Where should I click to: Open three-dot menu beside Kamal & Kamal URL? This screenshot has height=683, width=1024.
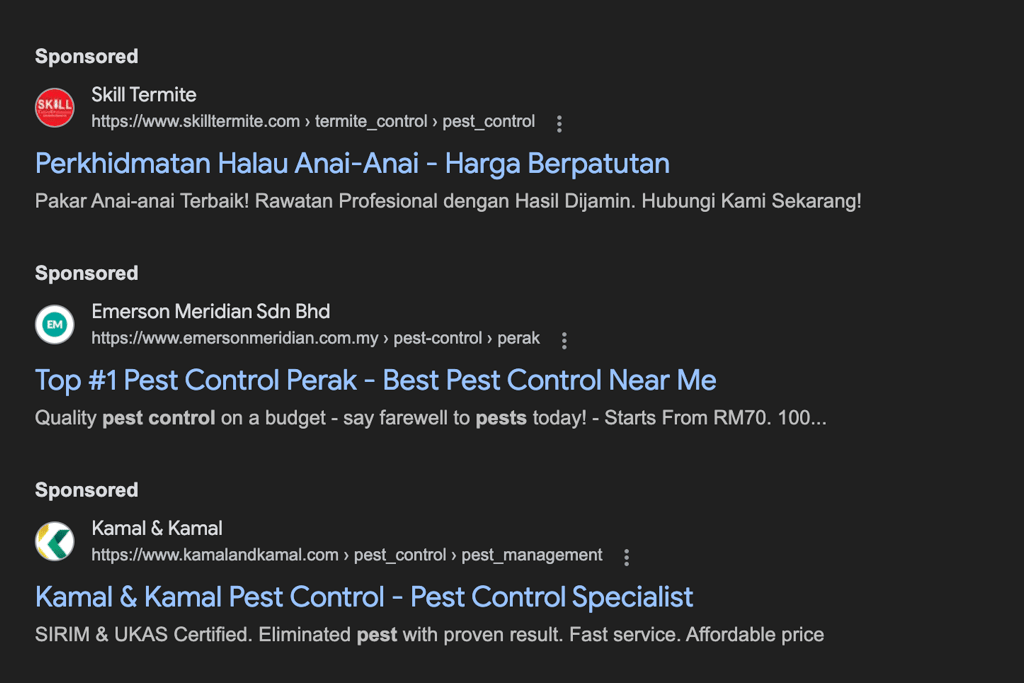pos(627,557)
